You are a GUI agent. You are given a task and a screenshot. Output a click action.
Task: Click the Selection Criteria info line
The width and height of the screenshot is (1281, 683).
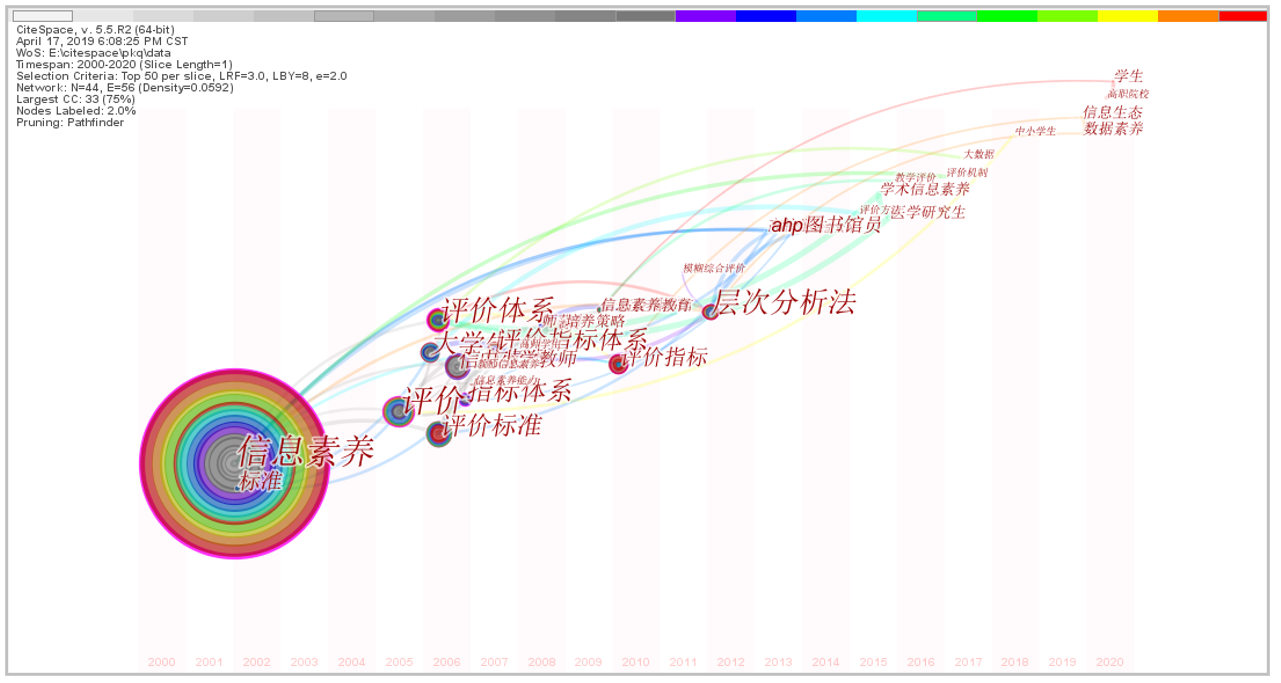[181, 76]
